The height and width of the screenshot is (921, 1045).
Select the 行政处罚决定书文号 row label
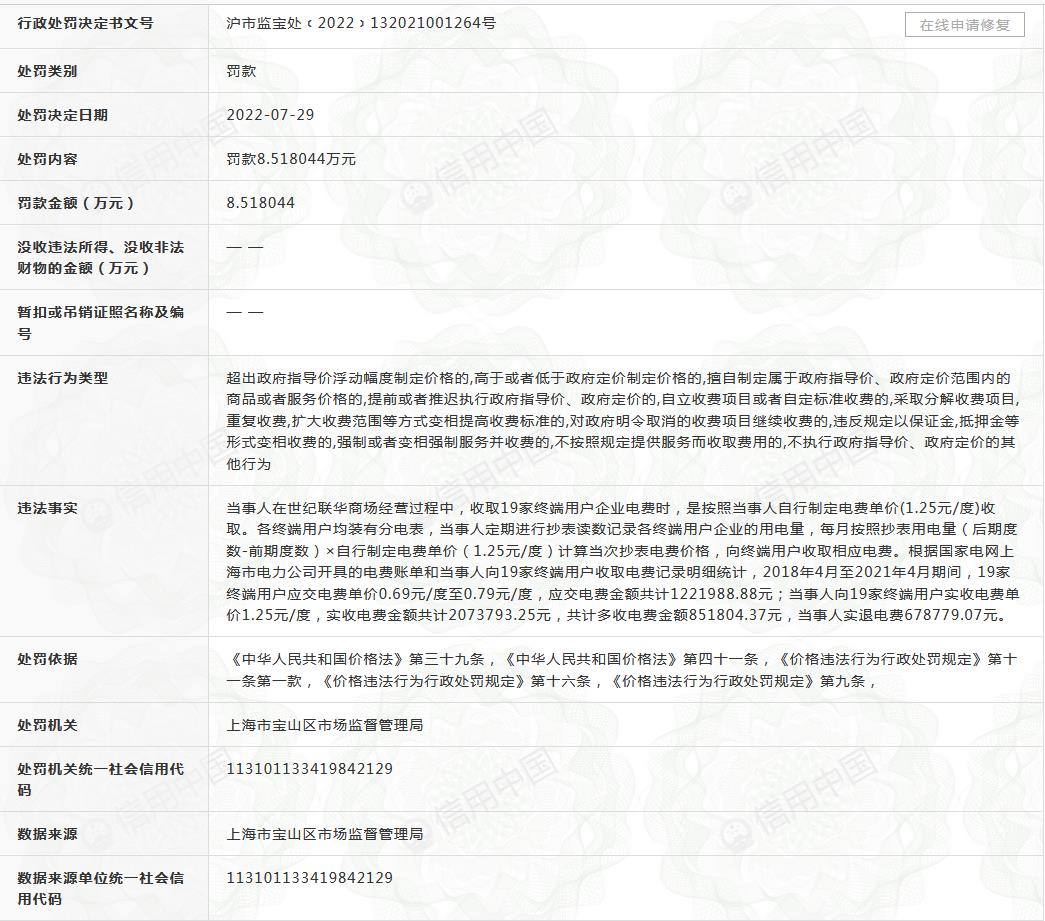pyautogui.click(x=85, y=23)
